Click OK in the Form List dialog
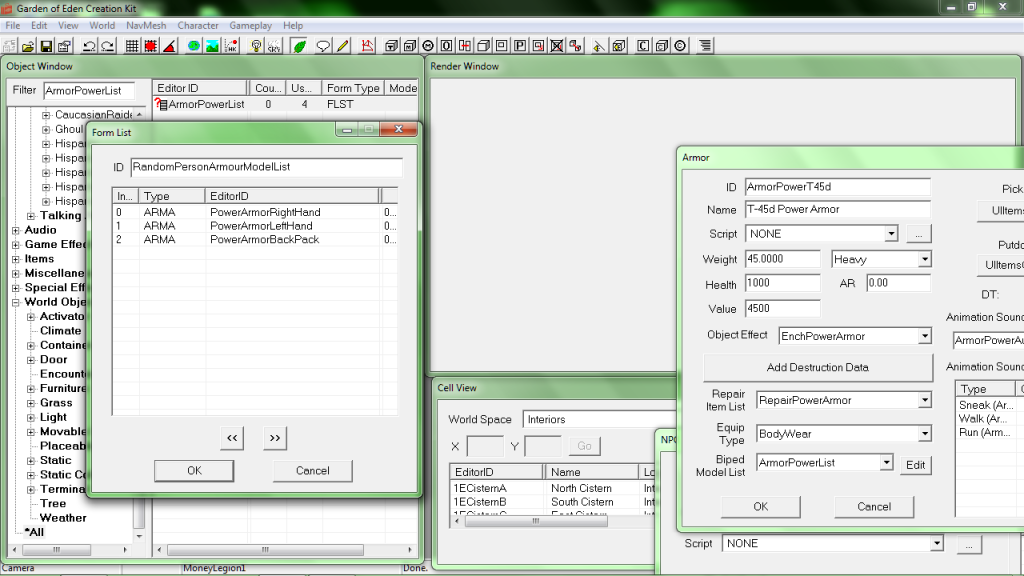 [194, 471]
